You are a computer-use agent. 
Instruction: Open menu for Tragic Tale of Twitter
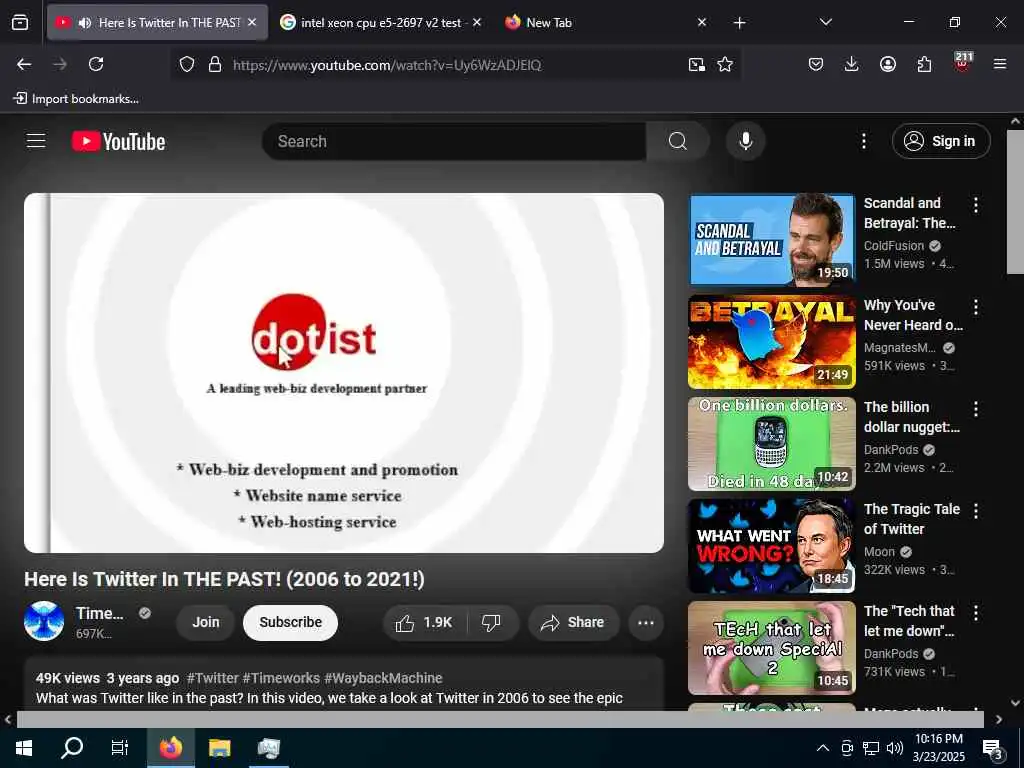pyautogui.click(x=976, y=511)
